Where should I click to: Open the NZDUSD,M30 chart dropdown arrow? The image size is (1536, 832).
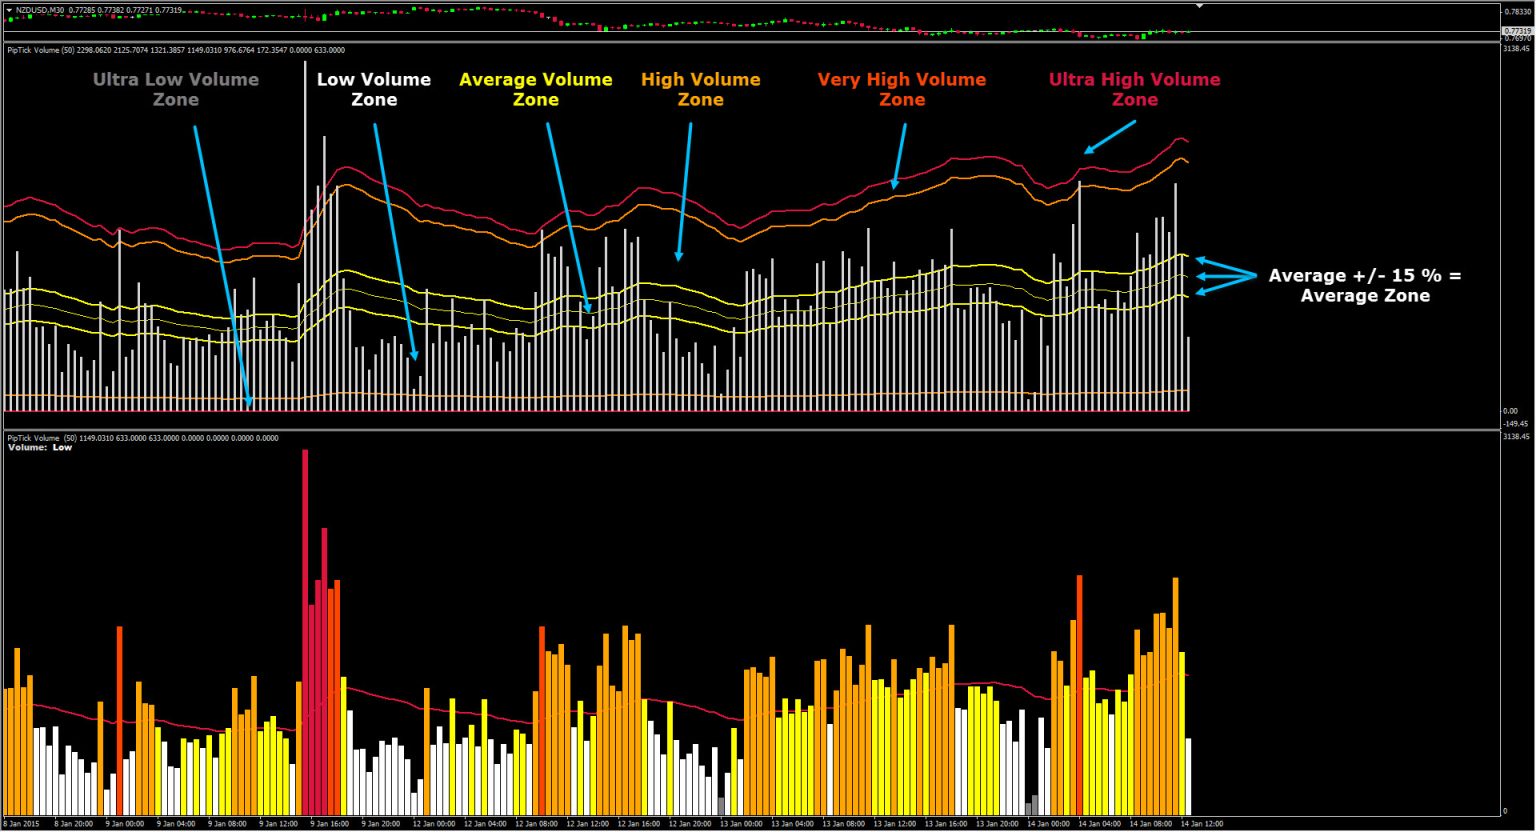click(9, 10)
